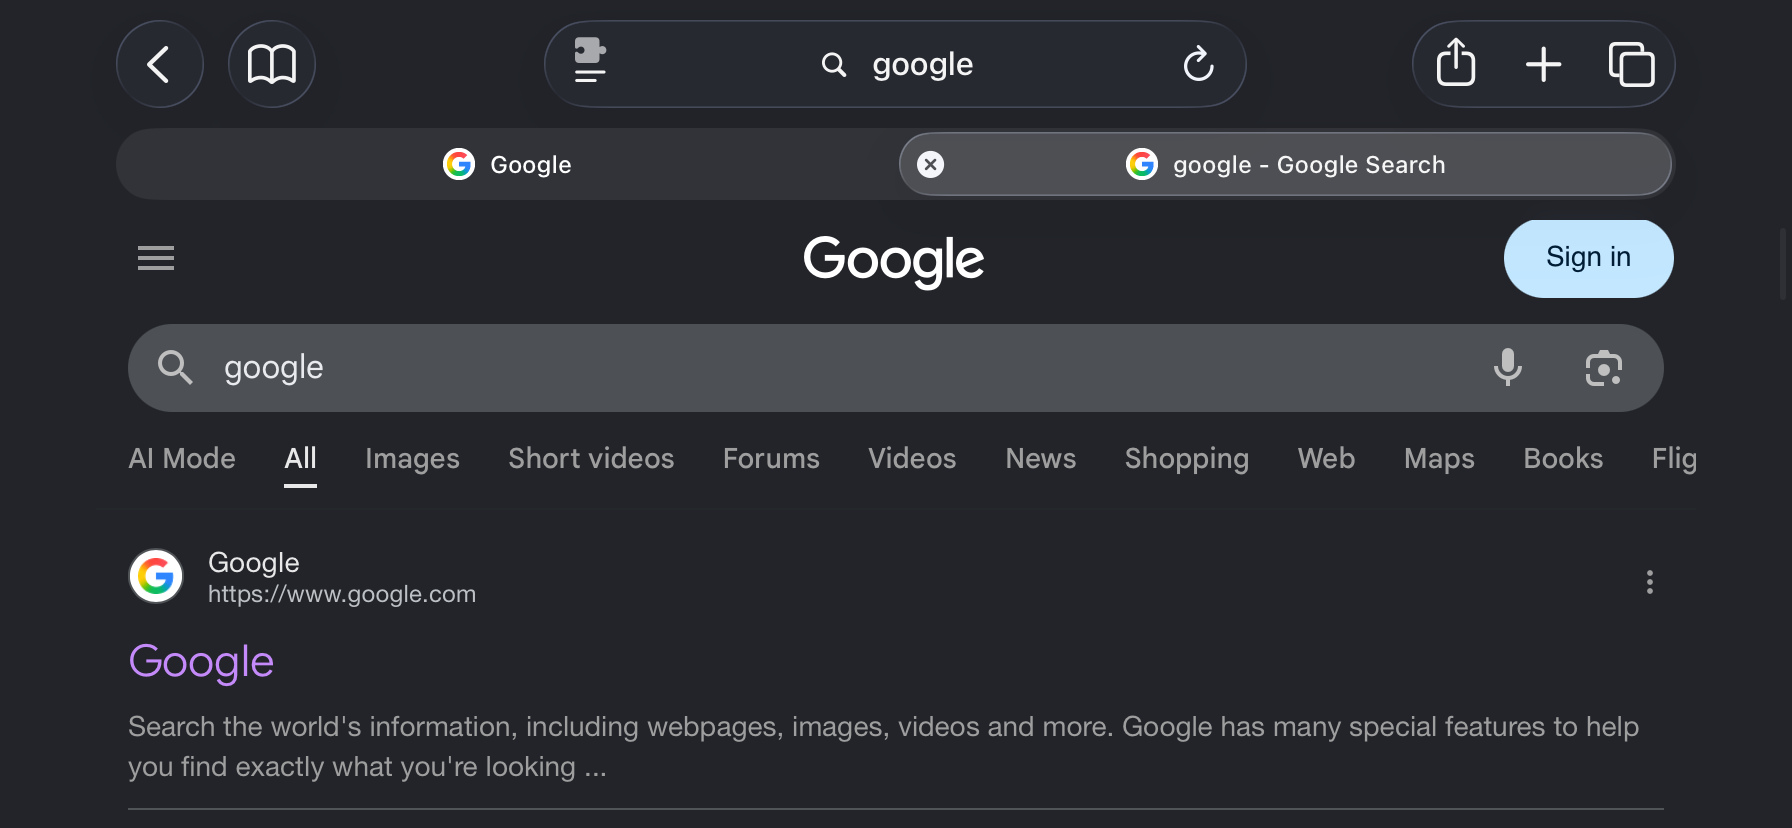Click the magnifier icon in the address bar
This screenshot has height=828, width=1792.
point(834,65)
